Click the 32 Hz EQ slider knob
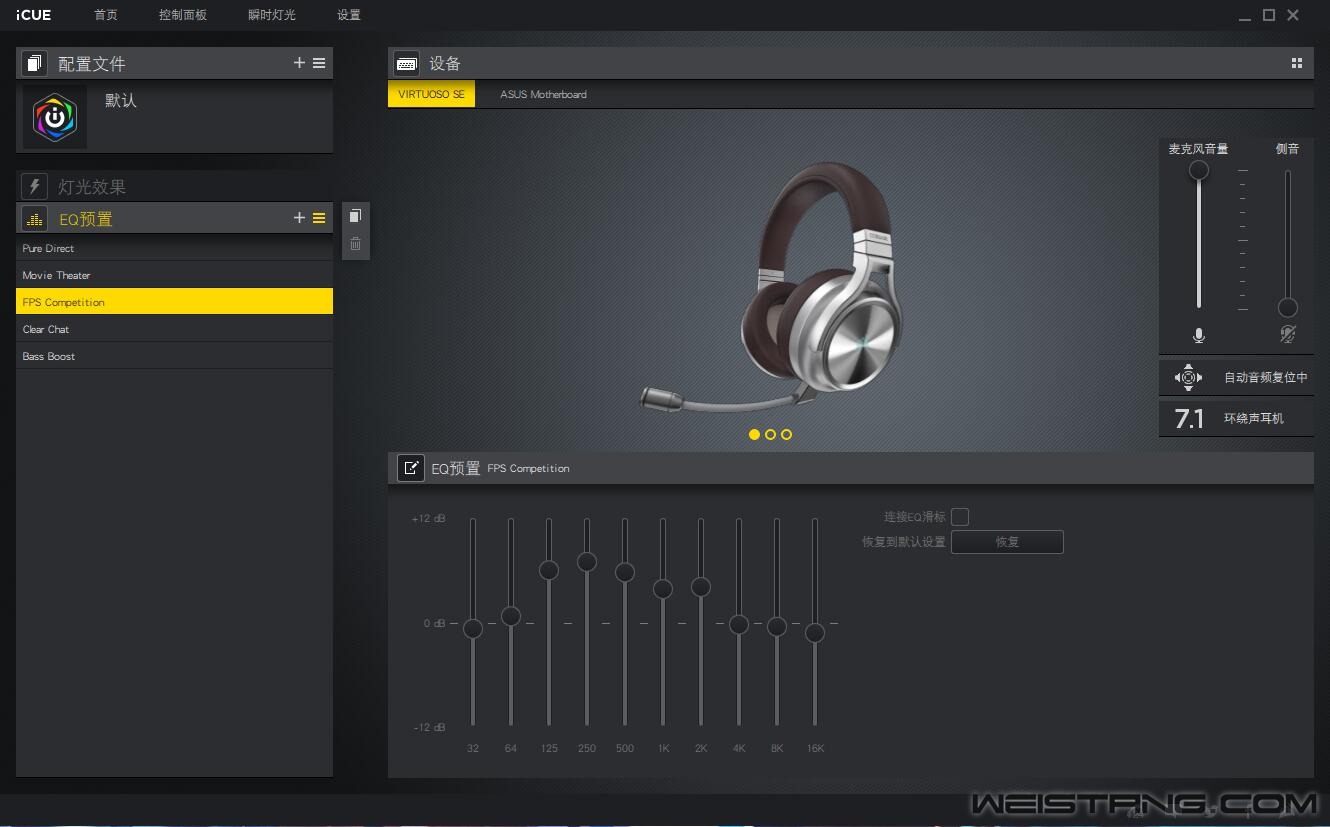Viewport: 1330px width, 827px height. point(473,629)
